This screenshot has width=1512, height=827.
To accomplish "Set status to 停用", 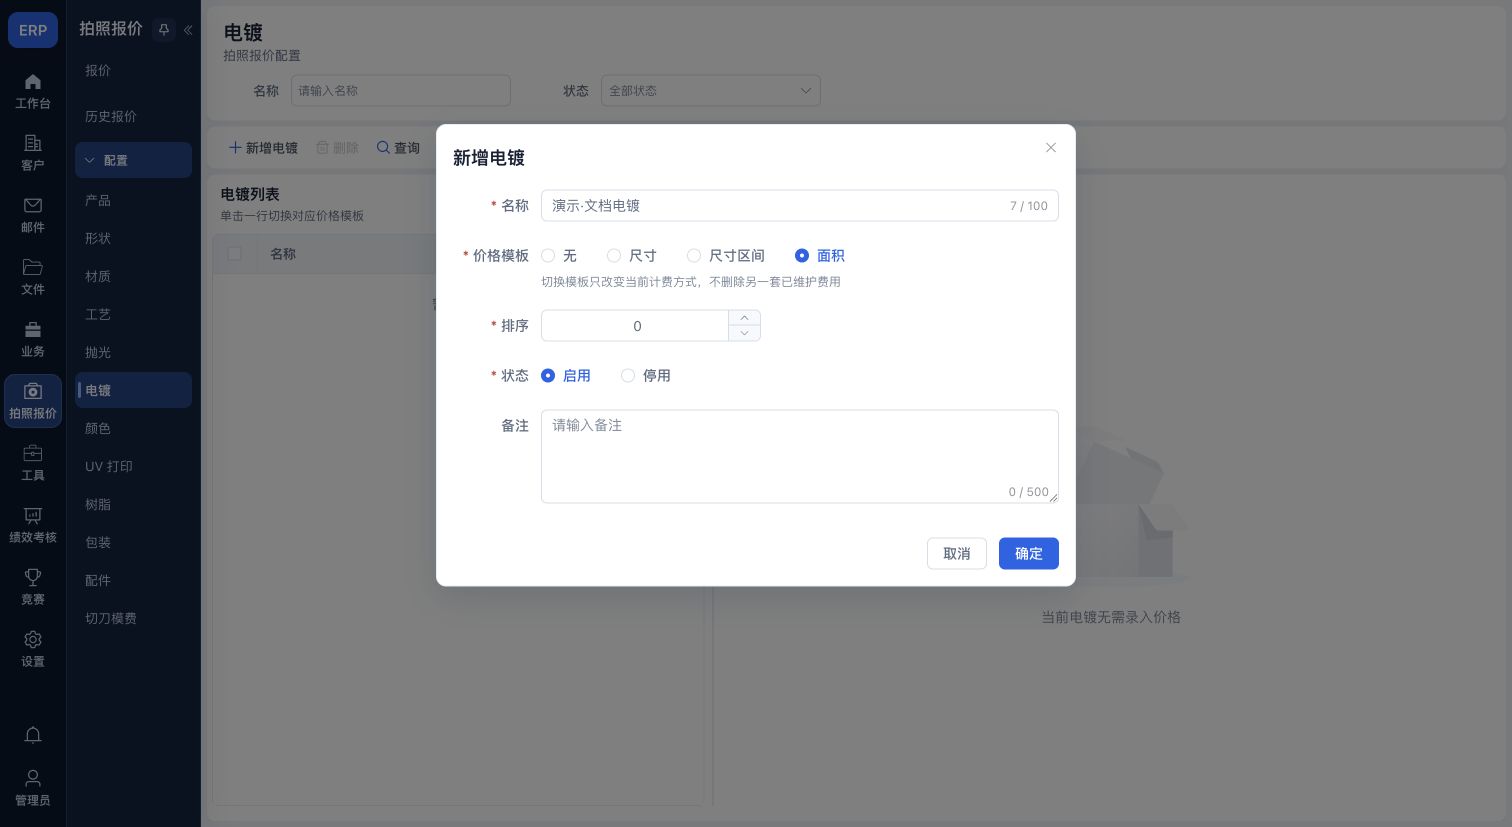I will [646, 376].
